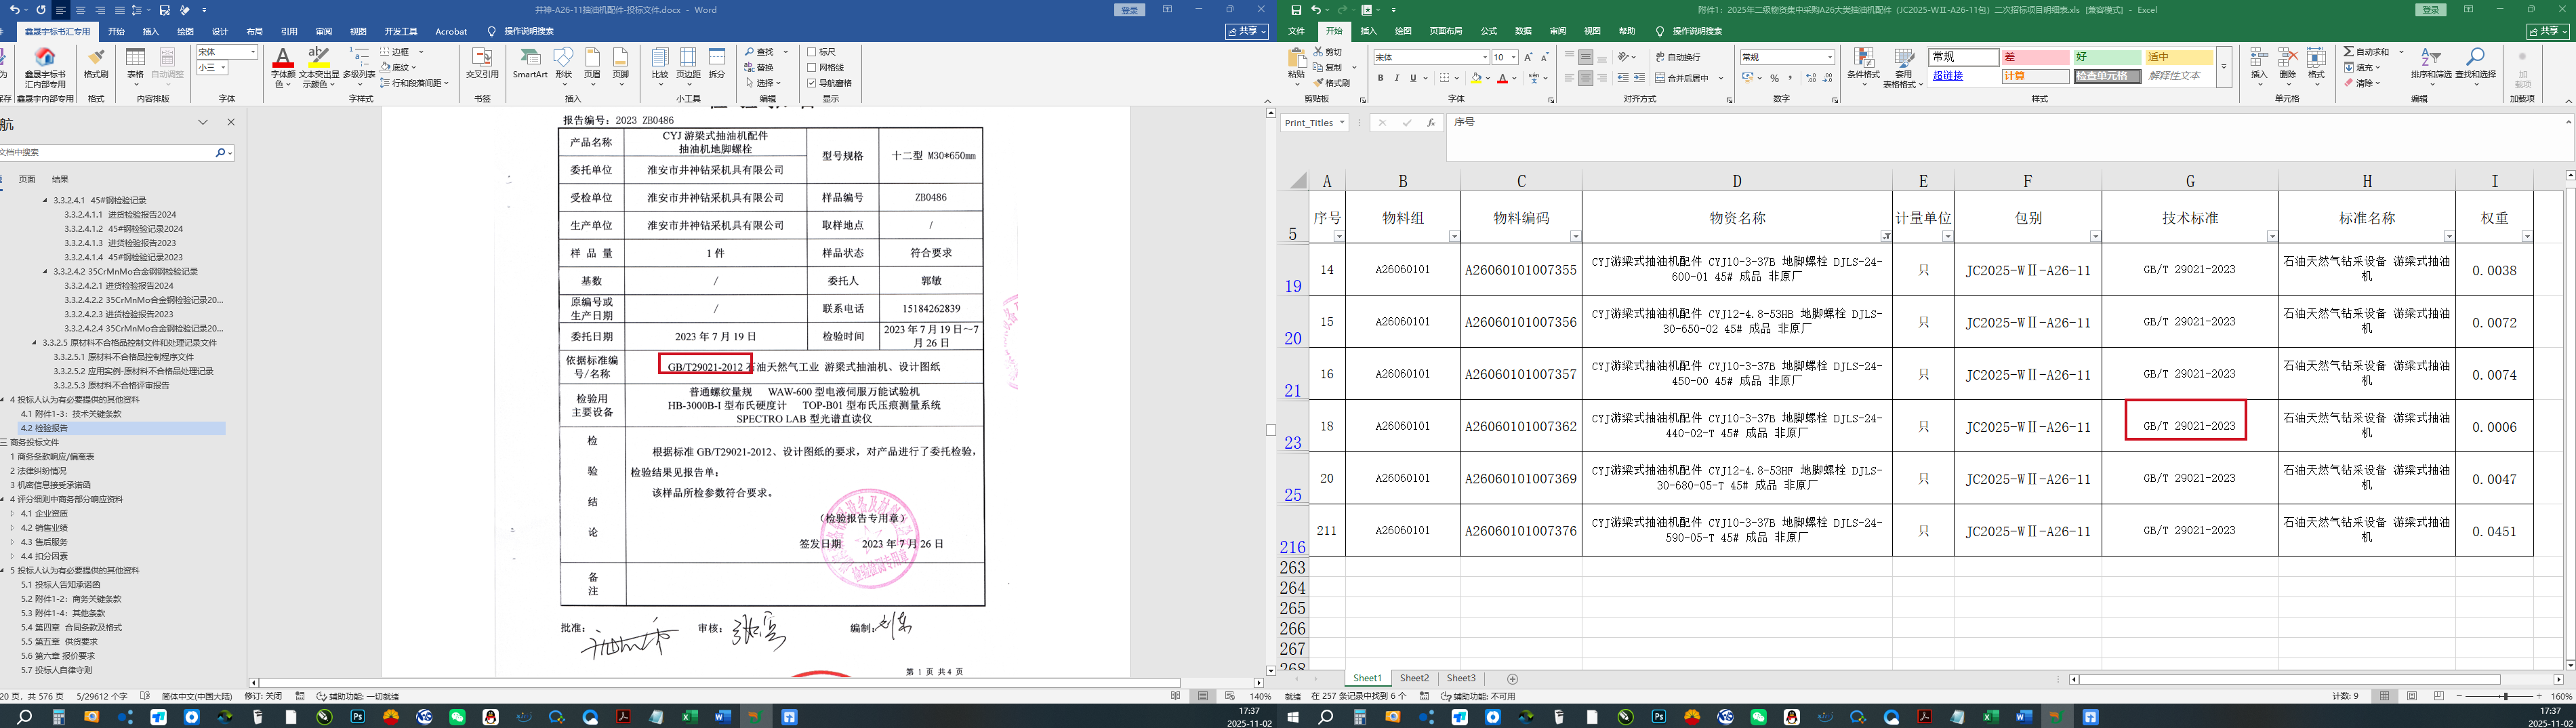
Task: Toggle bold formatting in Excel
Action: pyautogui.click(x=1381, y=78)
